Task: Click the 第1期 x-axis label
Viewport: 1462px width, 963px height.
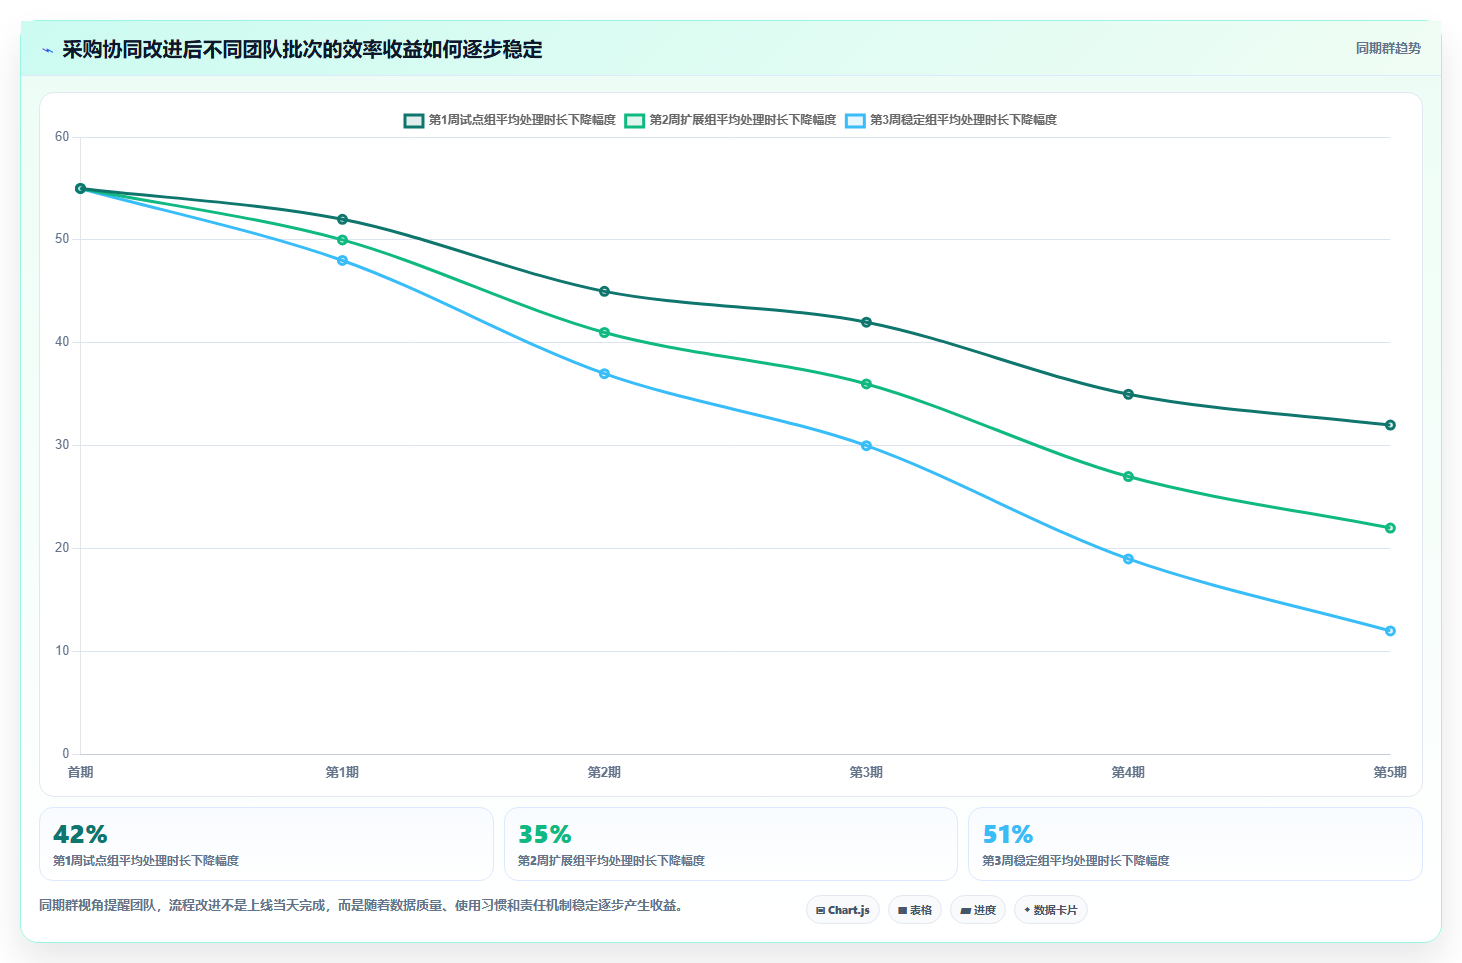Action: (x=342, y=772)
